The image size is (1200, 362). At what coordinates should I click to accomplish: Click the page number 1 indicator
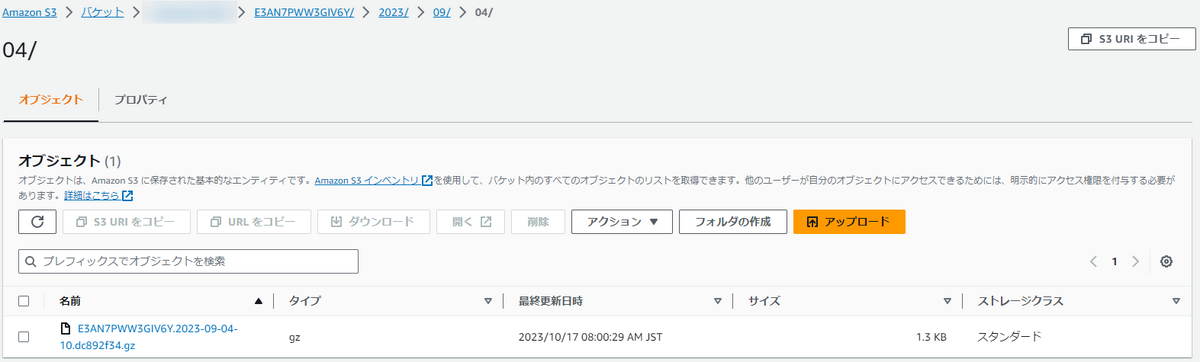point(1115,262)
